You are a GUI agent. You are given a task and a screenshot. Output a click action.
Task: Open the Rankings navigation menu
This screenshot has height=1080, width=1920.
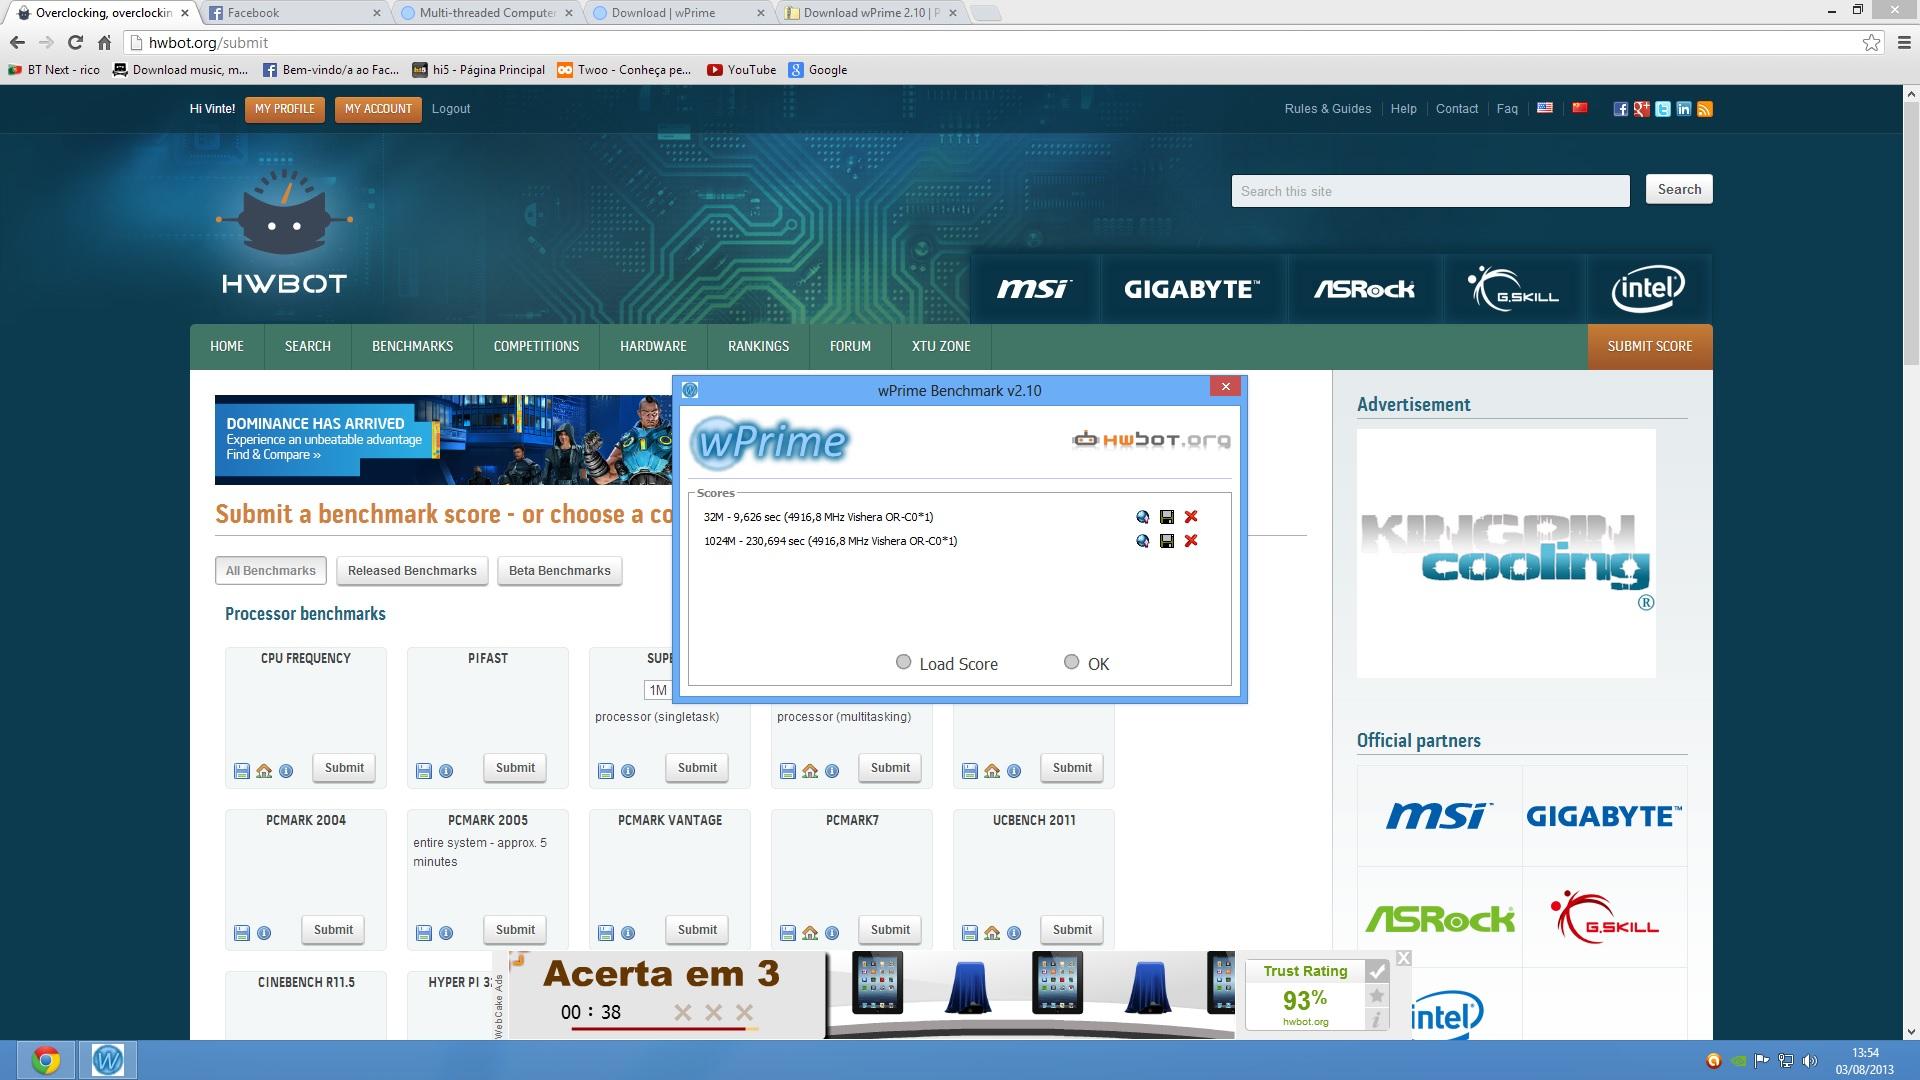tap(758, 346)
